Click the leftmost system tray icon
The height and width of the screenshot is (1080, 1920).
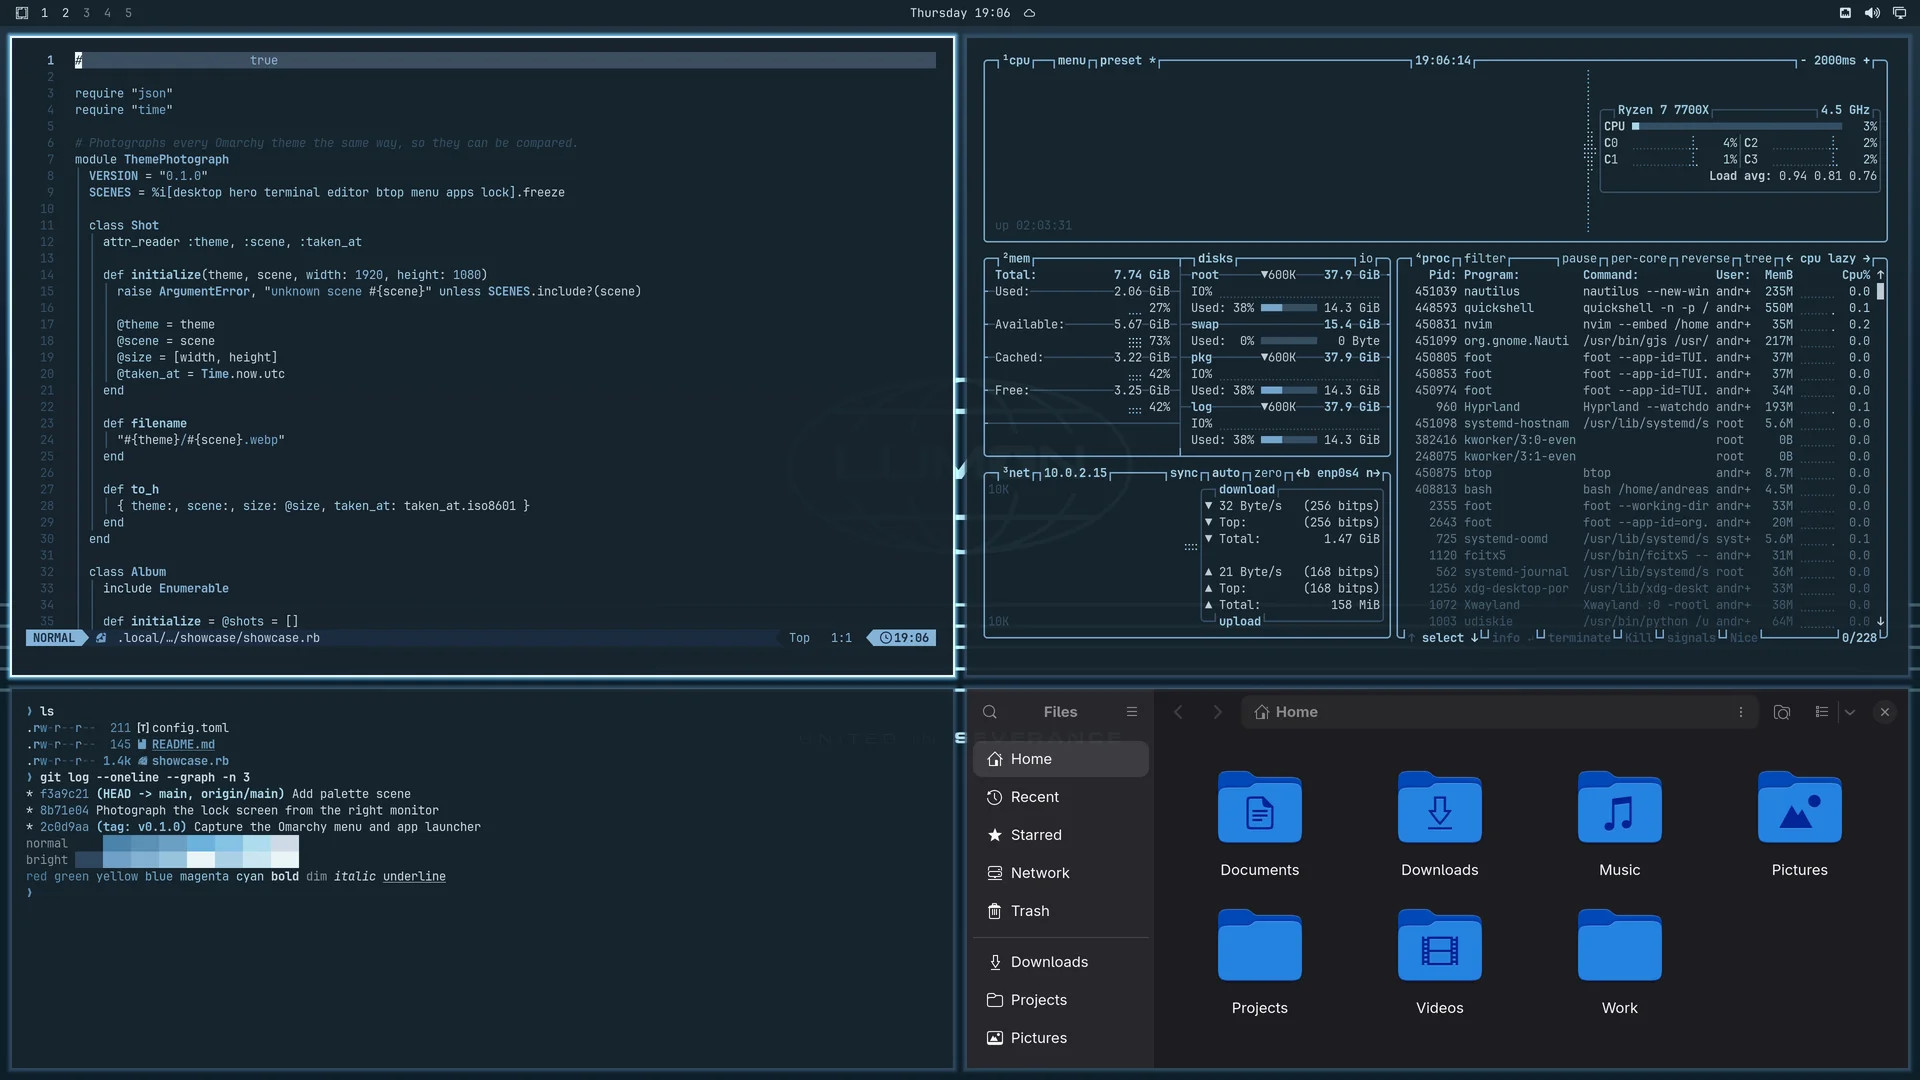point(1845,13)
